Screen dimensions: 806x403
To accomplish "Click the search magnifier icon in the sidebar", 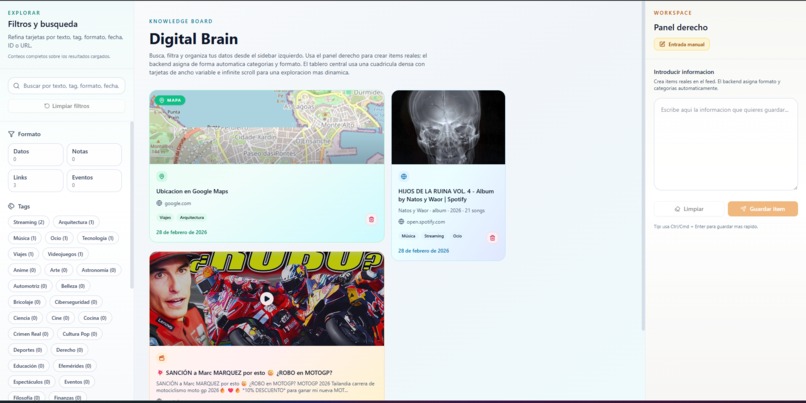I will [17, 86].
